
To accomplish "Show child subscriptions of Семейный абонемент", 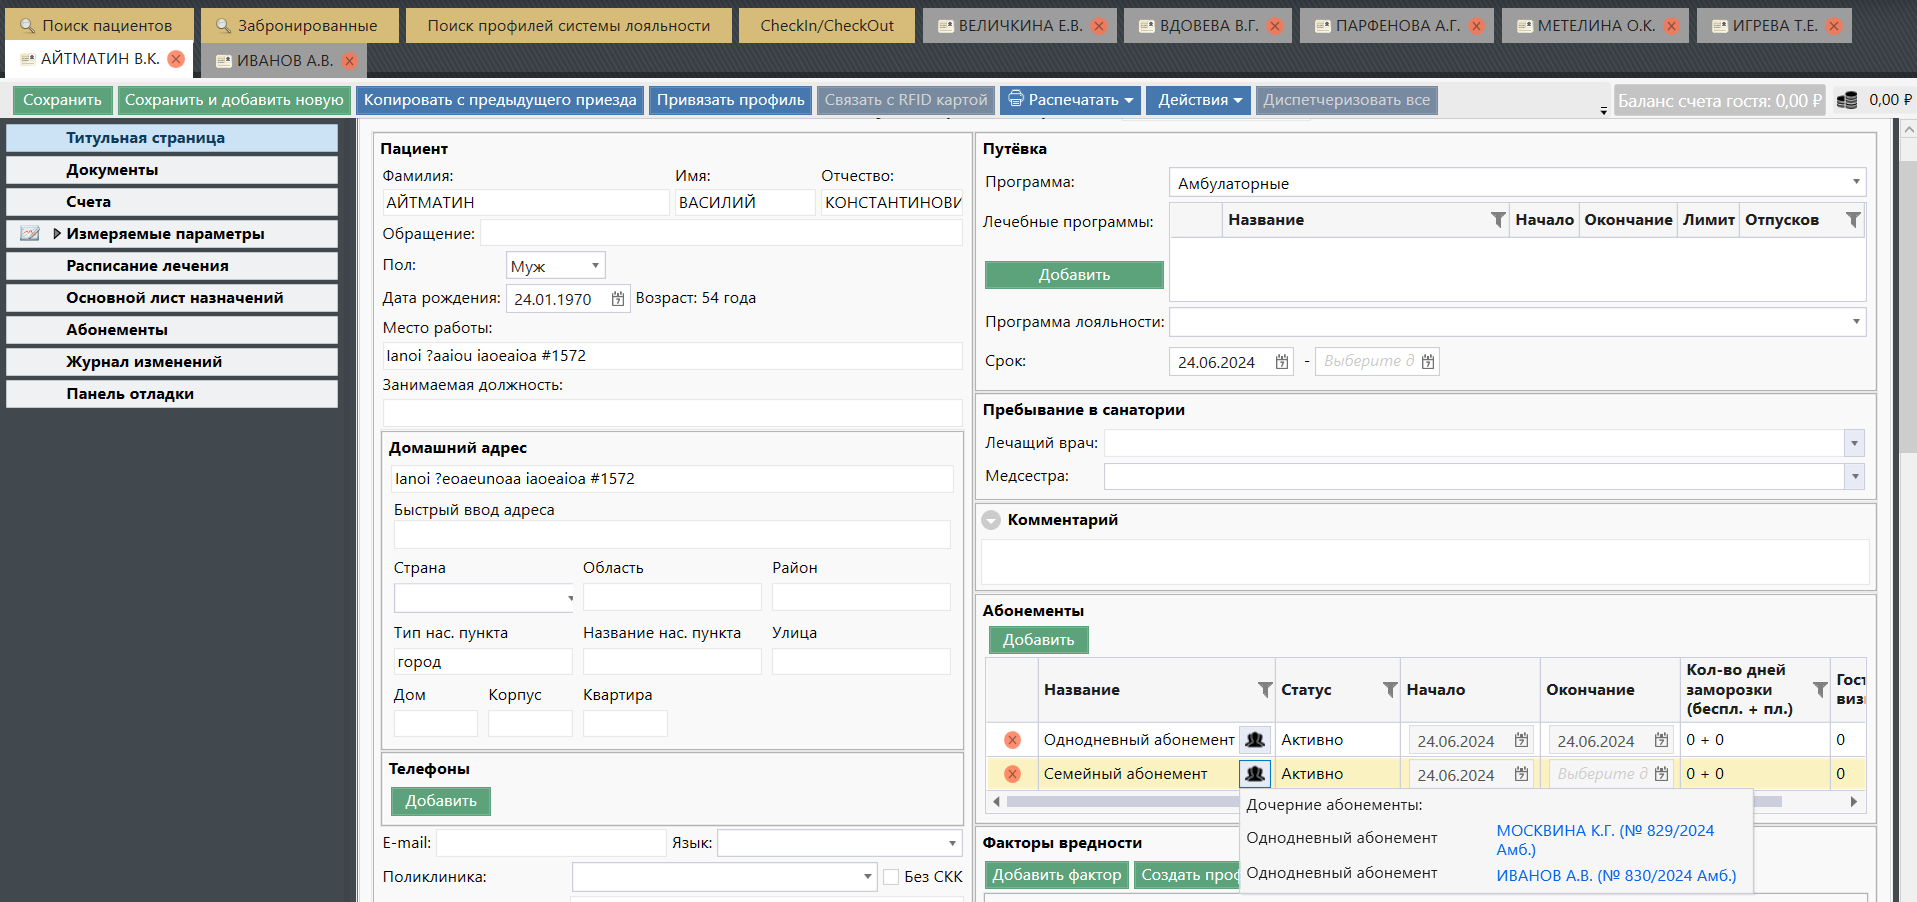I will coord(1254,774).
